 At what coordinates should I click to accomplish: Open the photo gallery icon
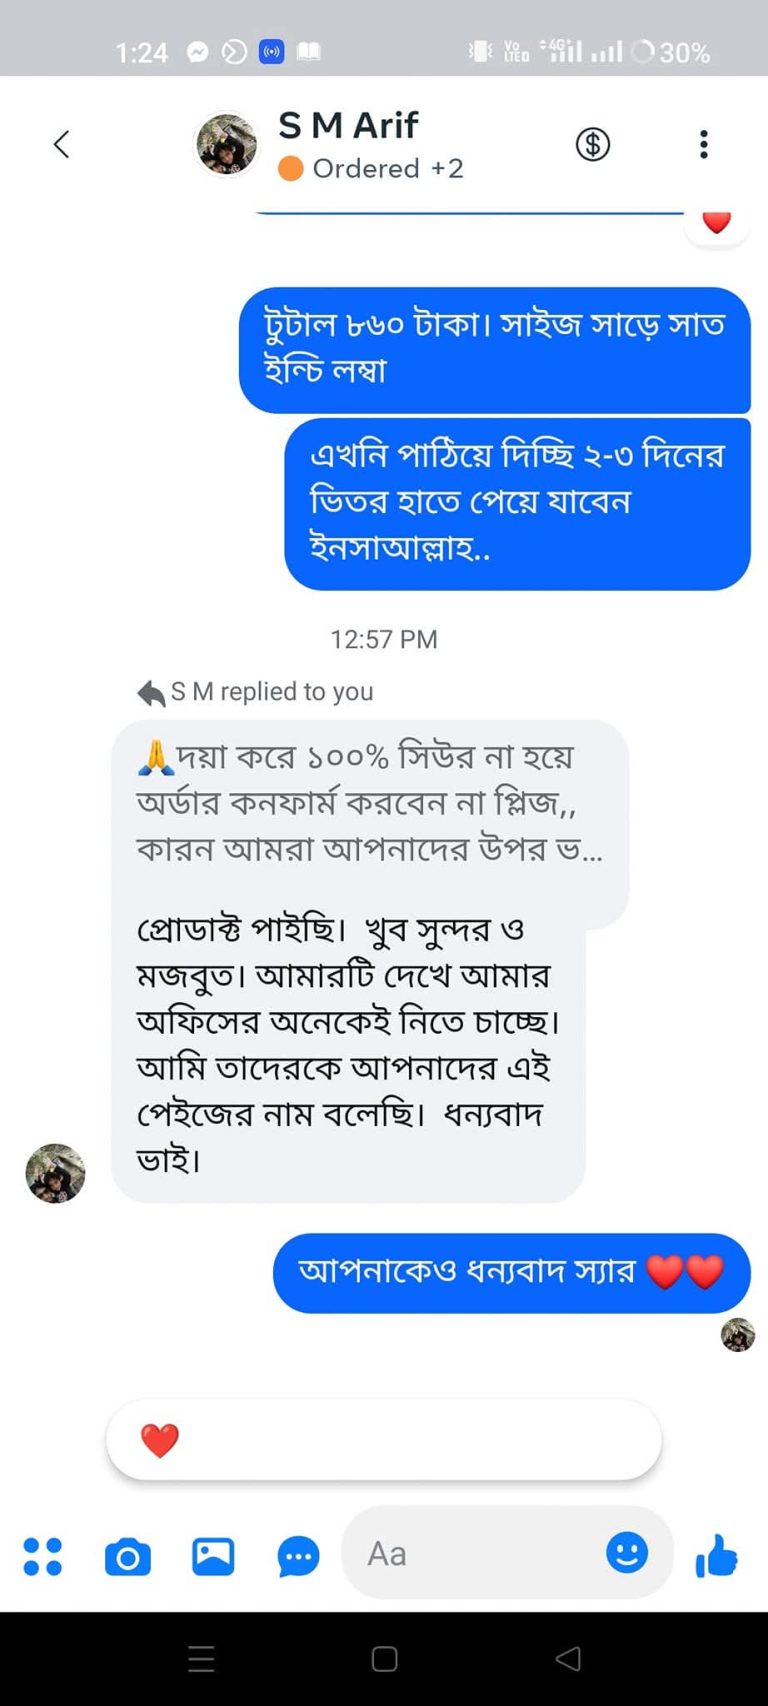[x=213, y=1556]
